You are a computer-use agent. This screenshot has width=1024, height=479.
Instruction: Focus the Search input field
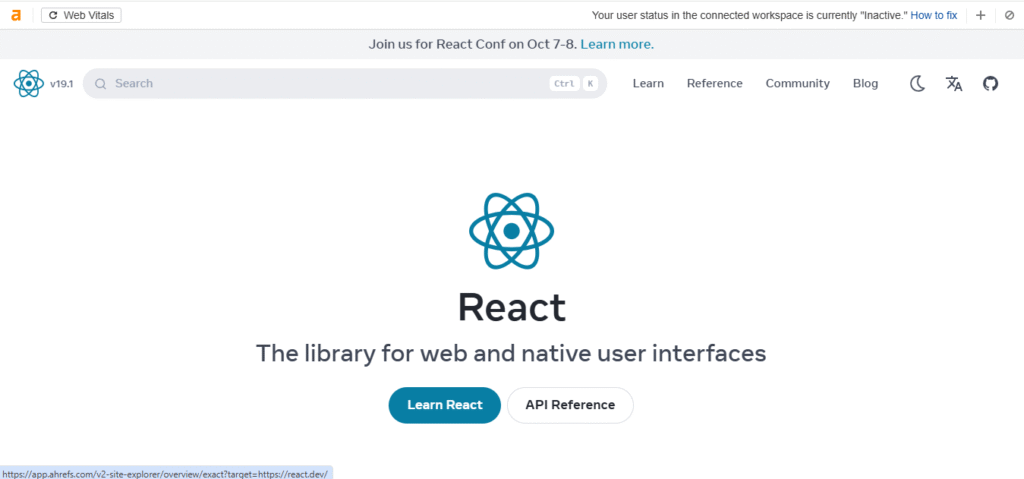coord(345,84)
